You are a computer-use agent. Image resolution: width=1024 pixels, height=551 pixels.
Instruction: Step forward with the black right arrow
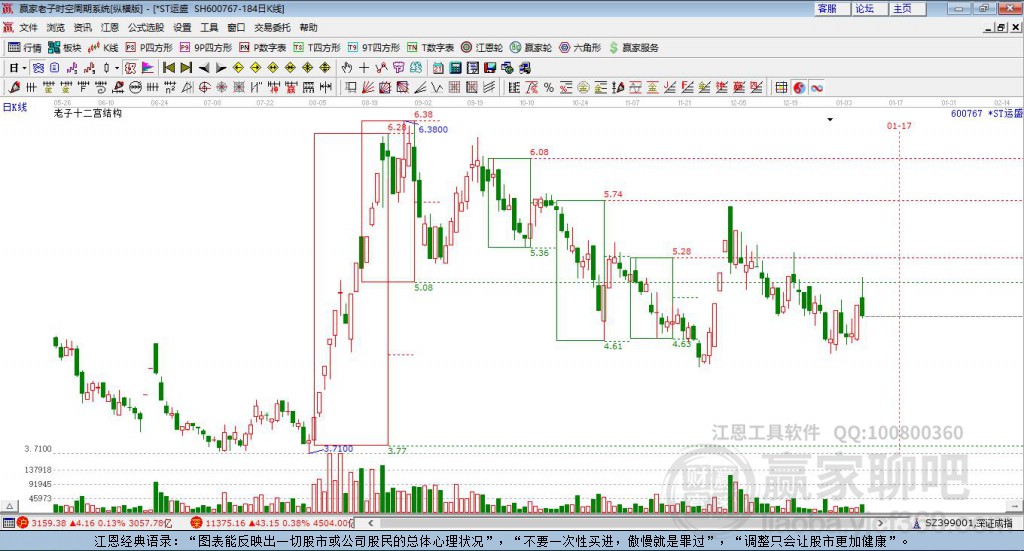[221, 68]
